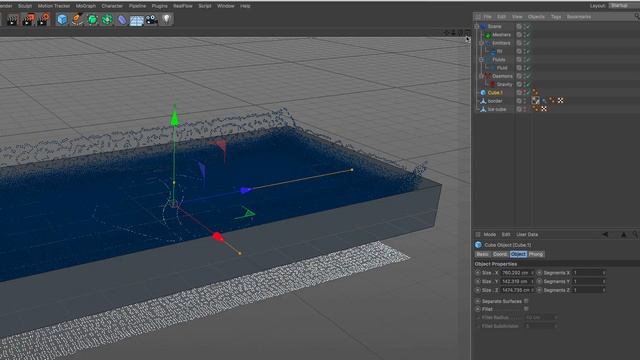Add a Cube primitive from toolbar

(x=62, y=20)
